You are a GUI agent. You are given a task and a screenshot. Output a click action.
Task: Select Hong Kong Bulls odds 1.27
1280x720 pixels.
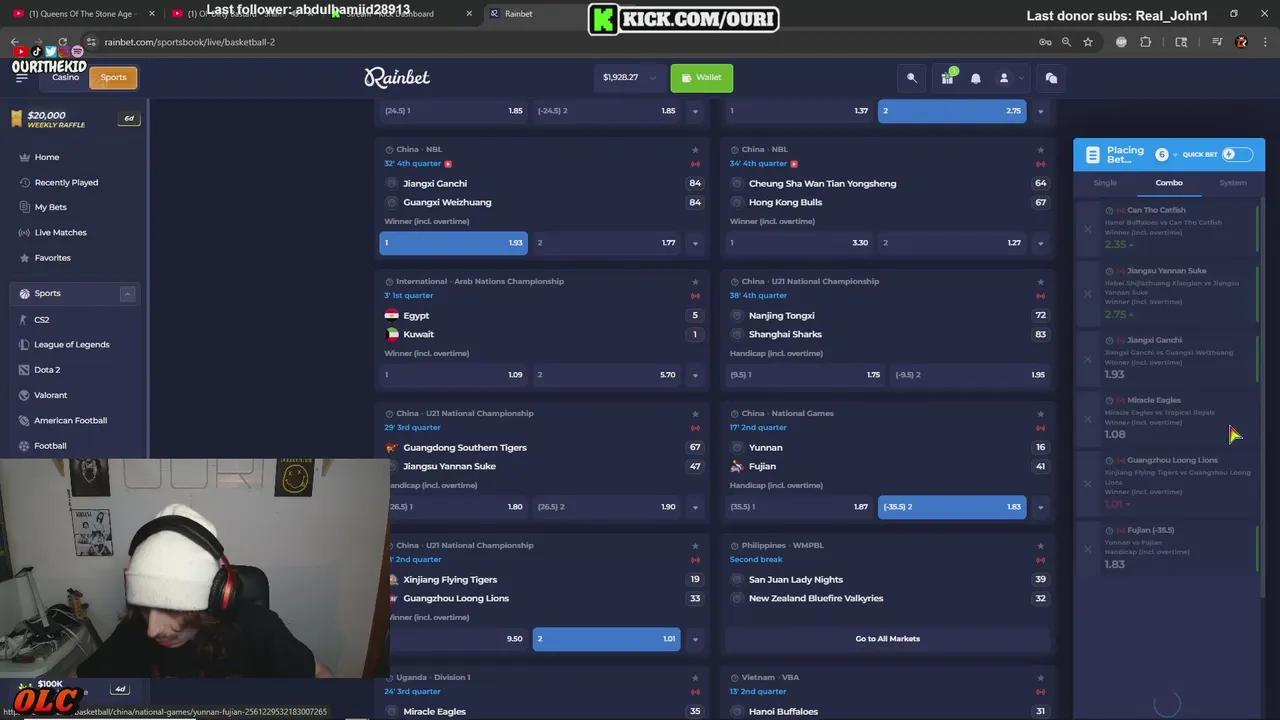[952, 243]
